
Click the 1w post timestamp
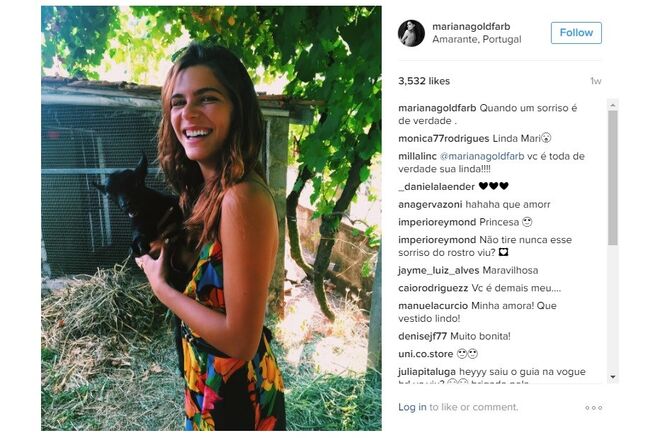(596, 81)
